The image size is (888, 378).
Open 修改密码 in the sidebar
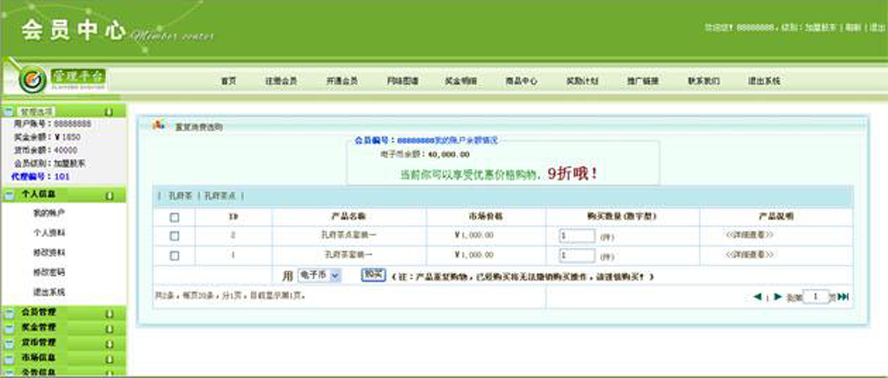(49, 273)
